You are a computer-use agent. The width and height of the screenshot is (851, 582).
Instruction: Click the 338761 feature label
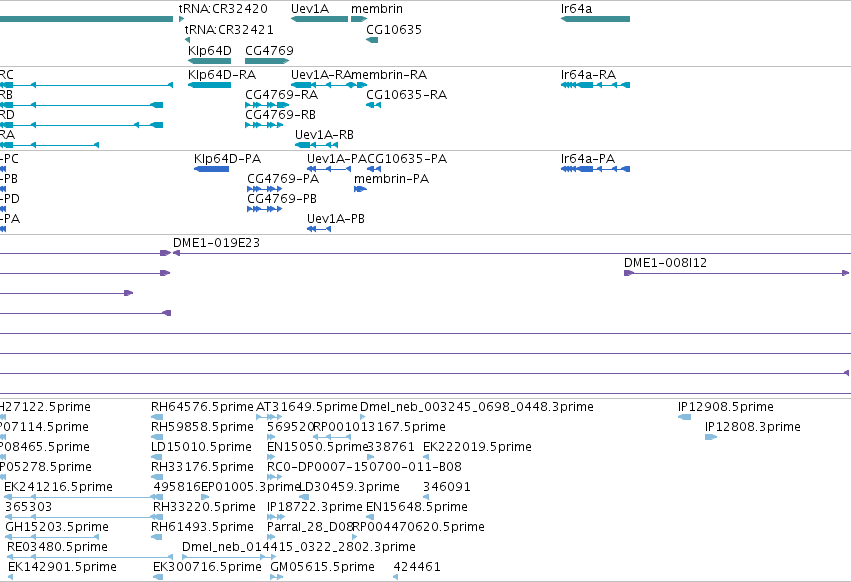(391, 447)
